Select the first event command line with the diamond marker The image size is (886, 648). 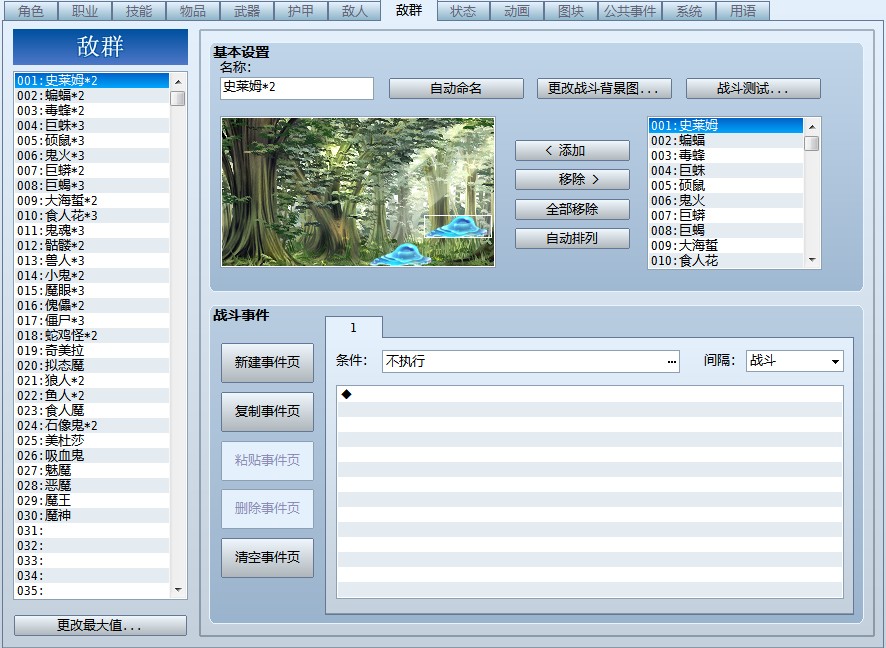(x=590, y=394)
